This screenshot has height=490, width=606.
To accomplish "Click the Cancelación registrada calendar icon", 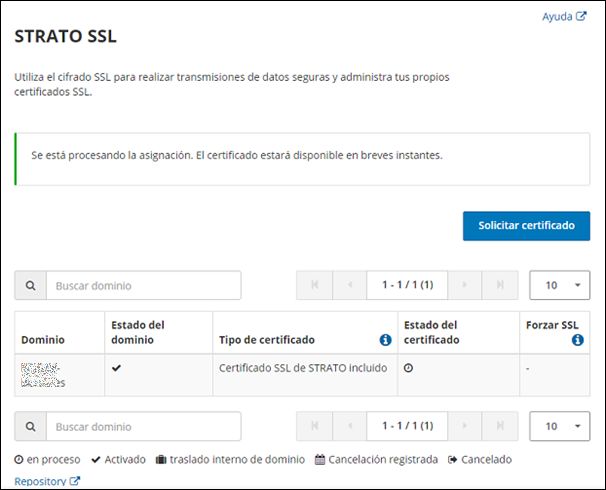I will click(320, 459).
